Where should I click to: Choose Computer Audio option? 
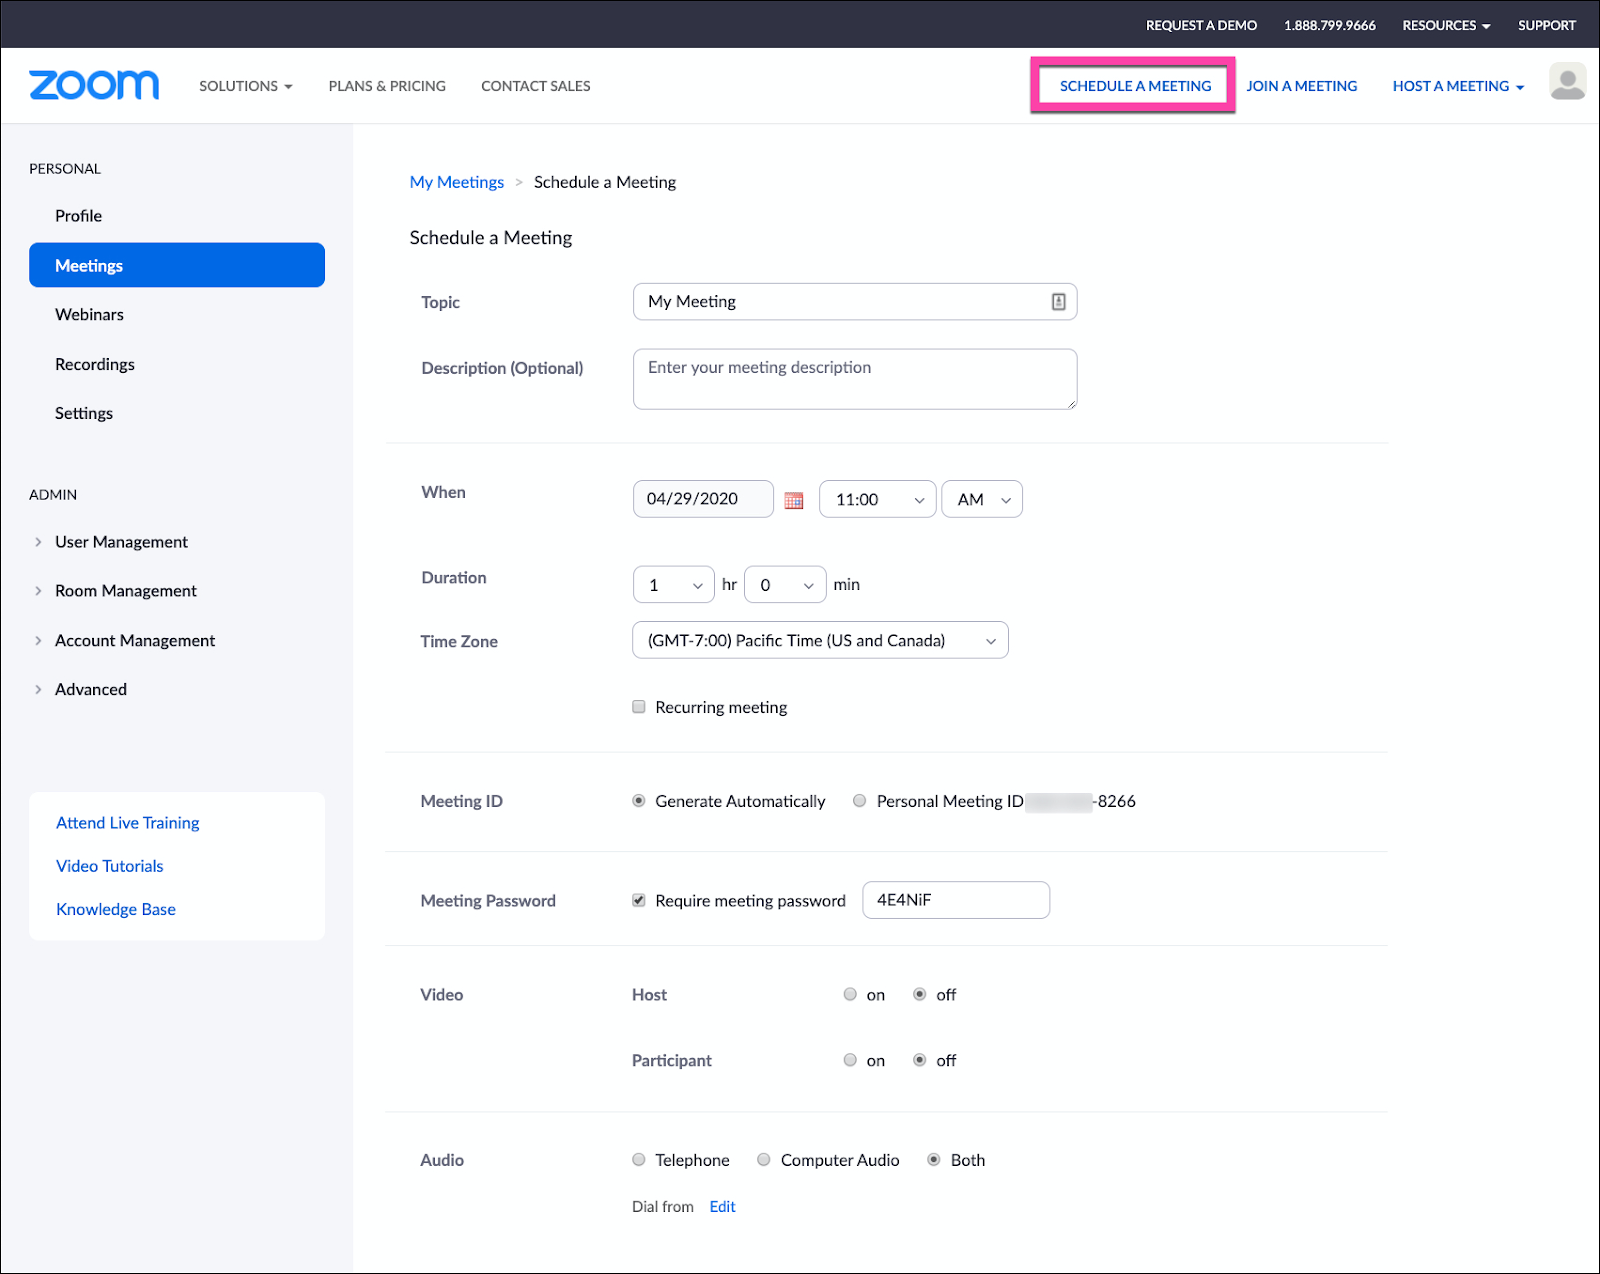764,1160
